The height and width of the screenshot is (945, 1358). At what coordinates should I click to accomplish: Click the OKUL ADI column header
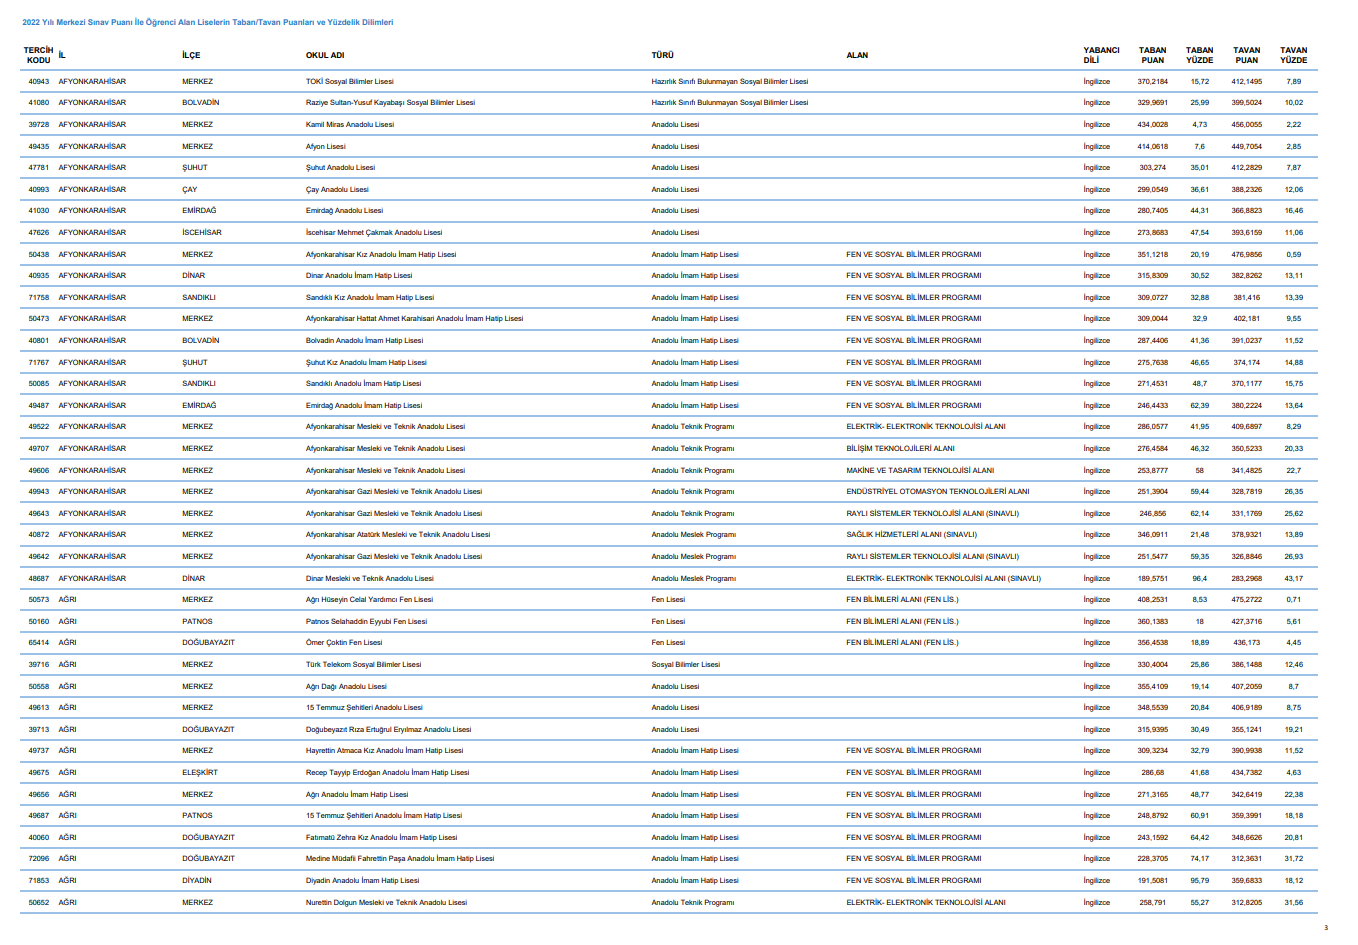pos(325,55)
